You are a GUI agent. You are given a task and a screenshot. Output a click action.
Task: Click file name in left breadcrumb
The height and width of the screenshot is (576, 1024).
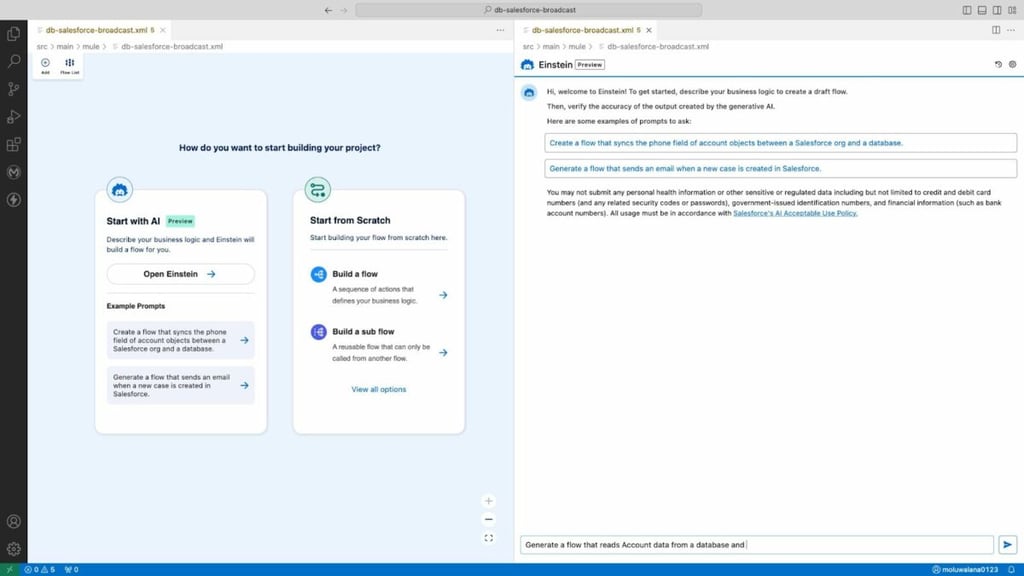[172, 46]
